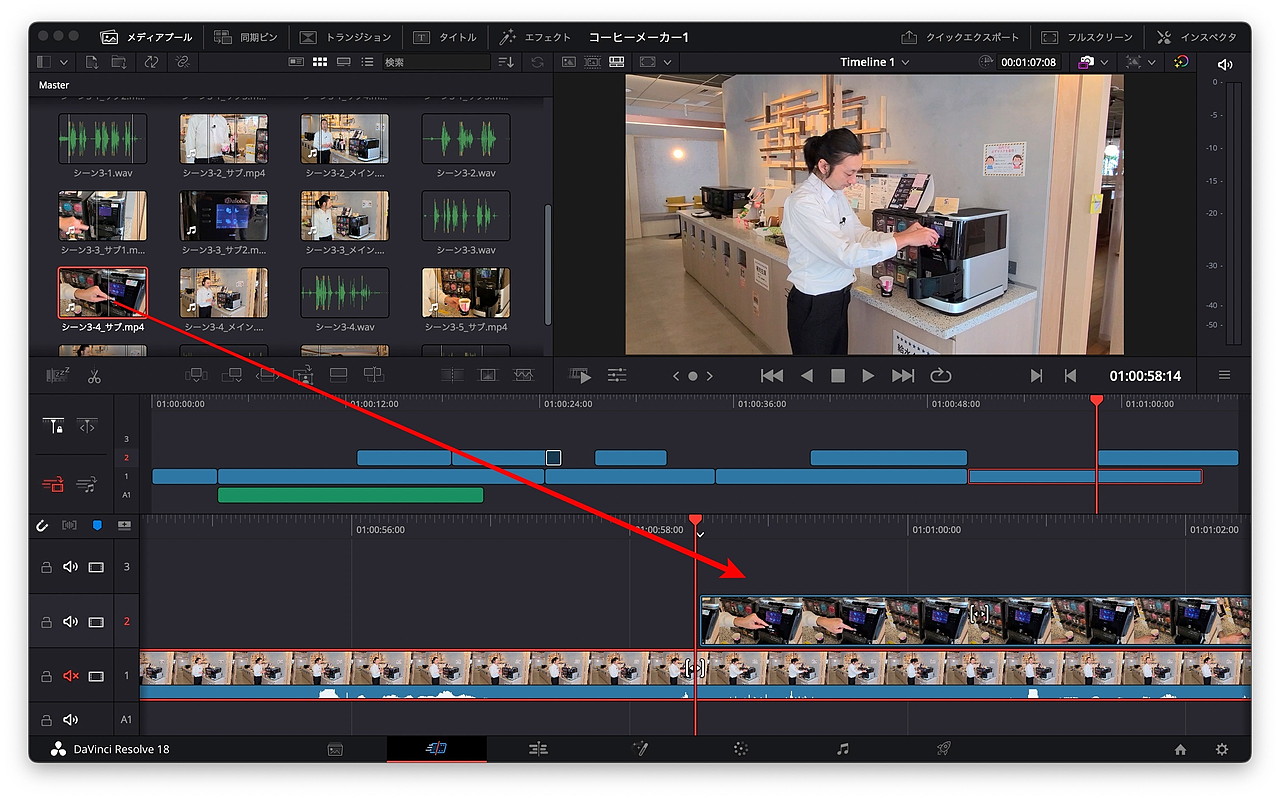This screenshot has width=1280, height=798.
Task: Click the Ripple Overwrite edit icon
Action: tap(267, 375)
